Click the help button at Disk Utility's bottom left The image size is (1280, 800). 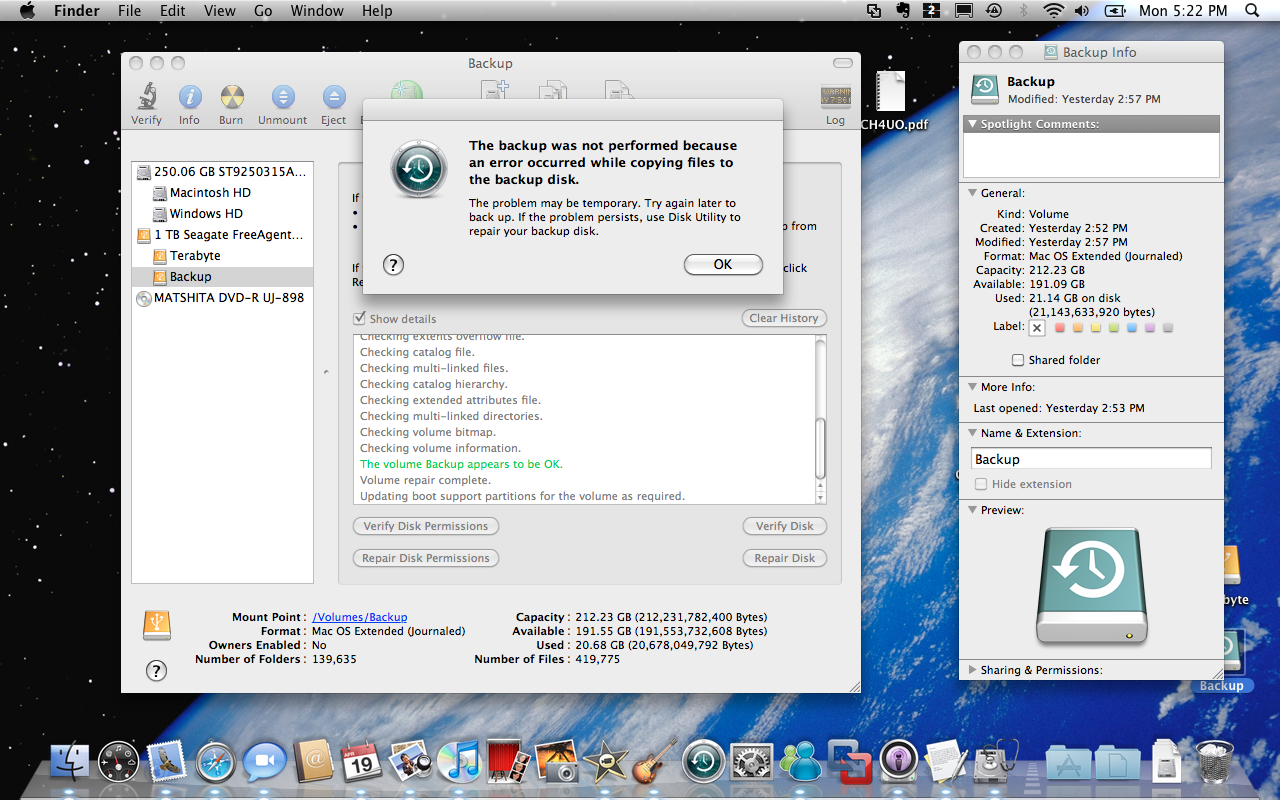pos(156,671)
